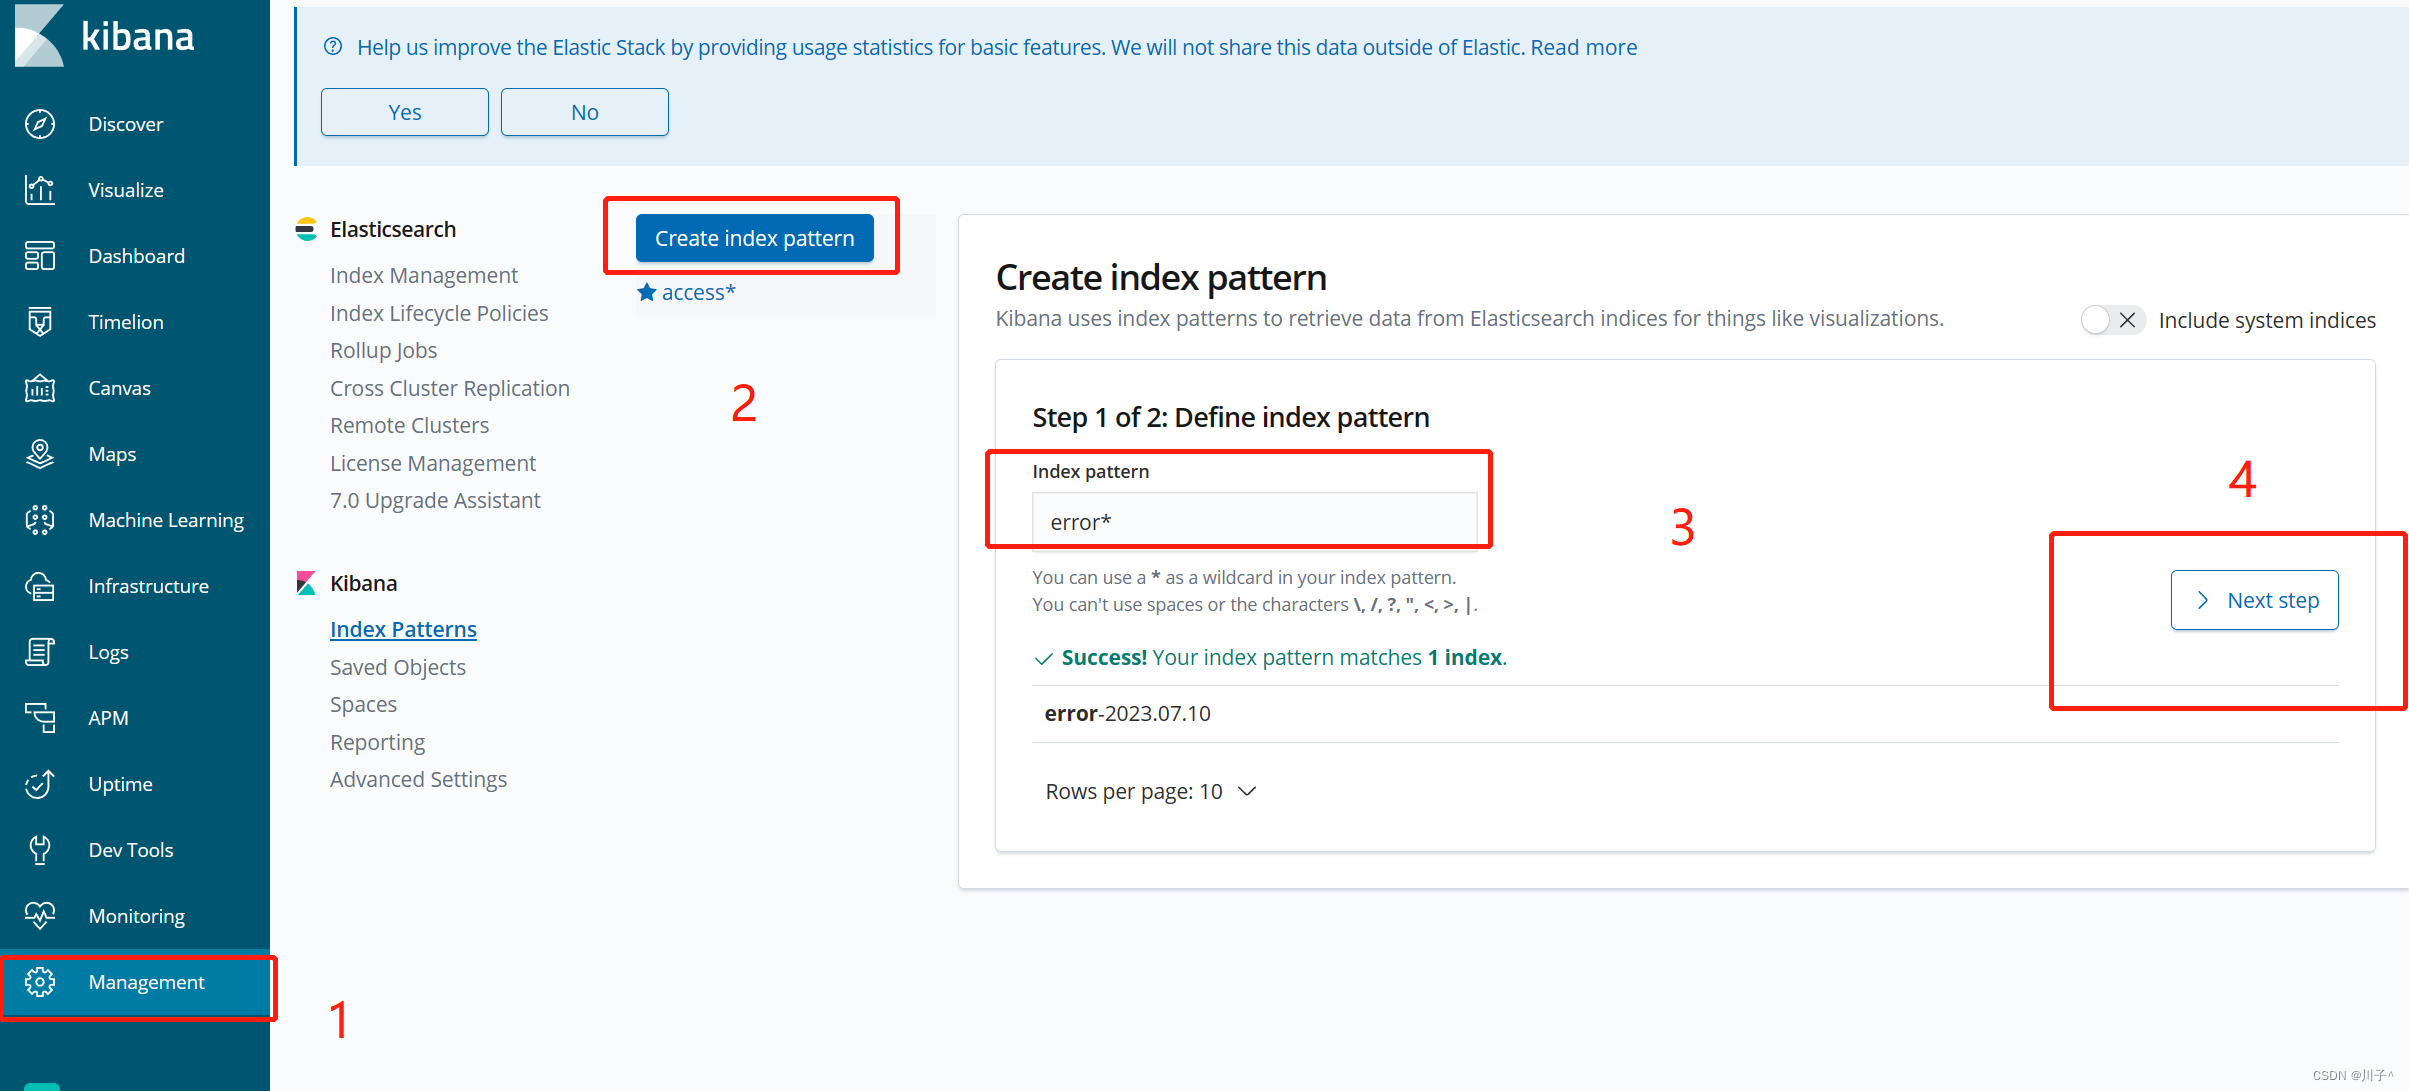2409x1091 pixels.
Task: Select Saved Objects in management menu
Action: tap(397, 667)
